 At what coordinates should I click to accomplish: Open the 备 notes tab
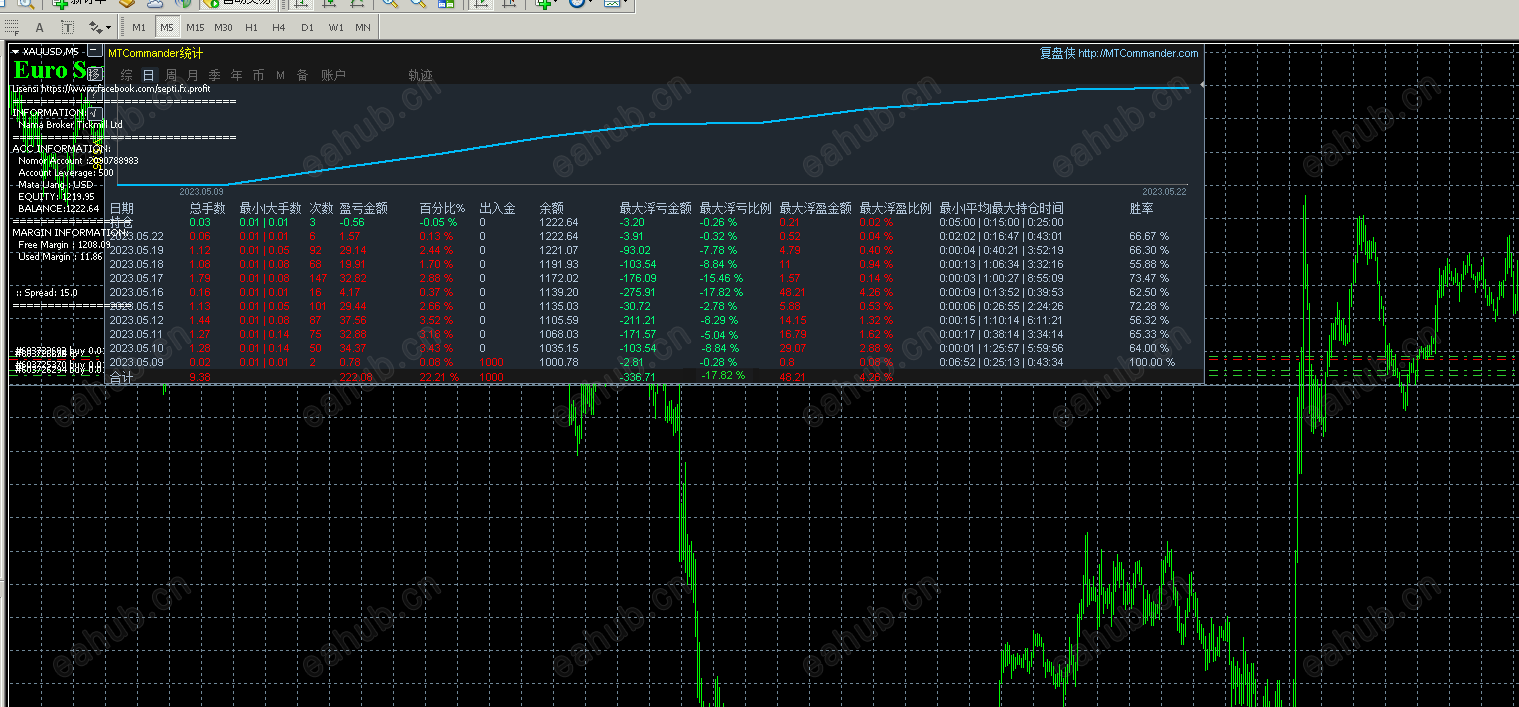click(302, 75)
